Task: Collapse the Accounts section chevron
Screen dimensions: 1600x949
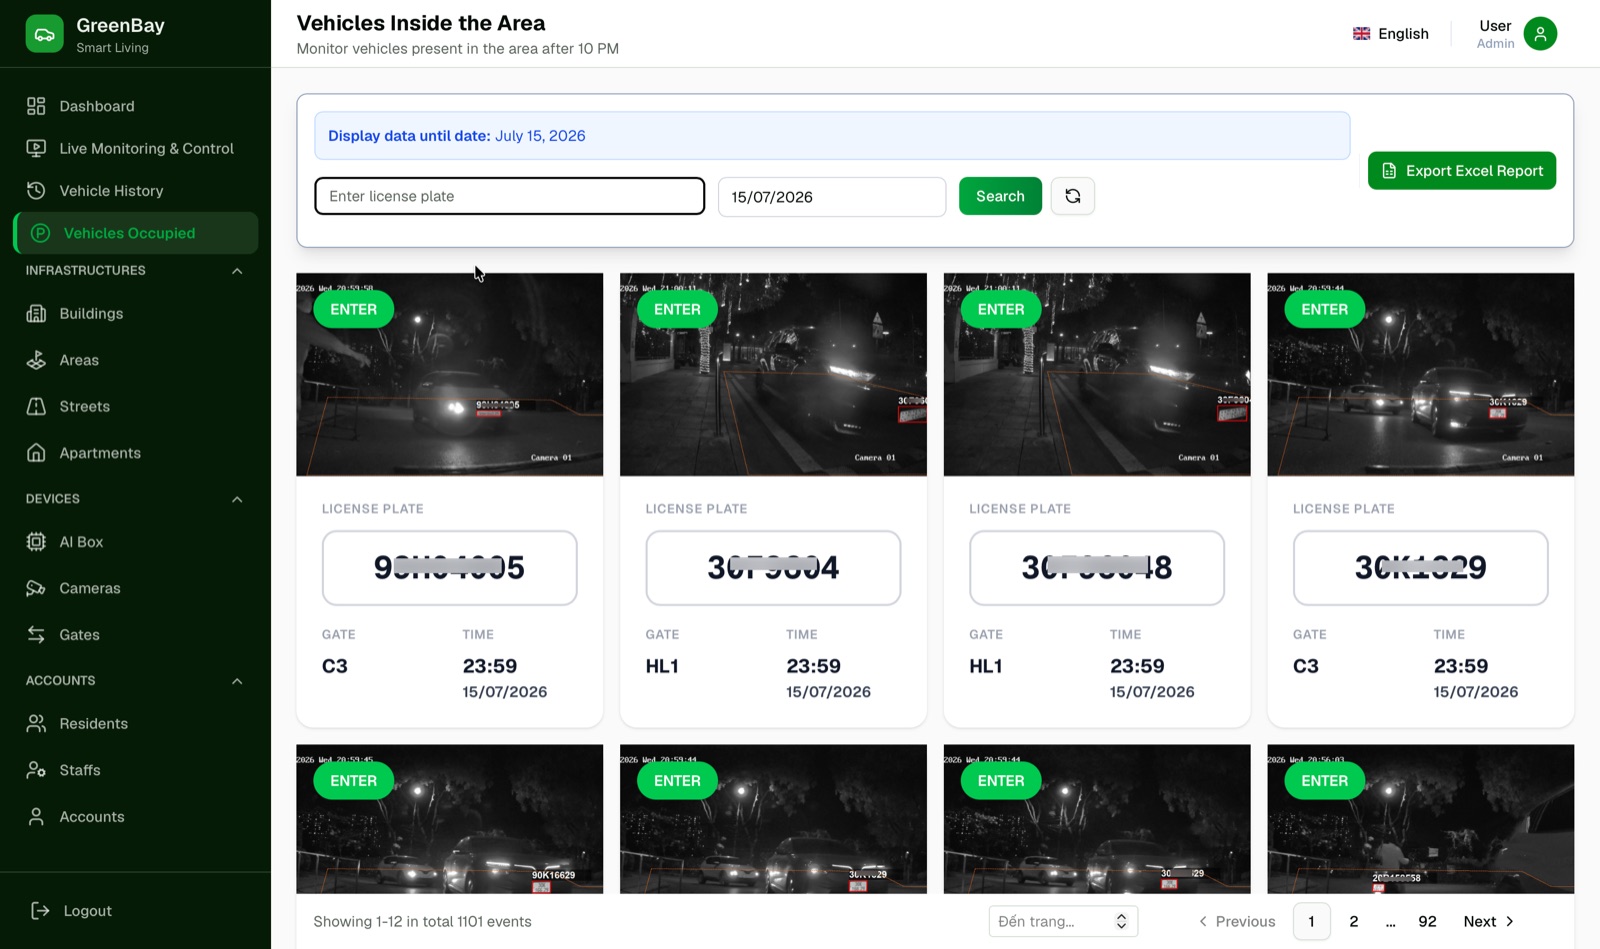Action: point(237,681)
